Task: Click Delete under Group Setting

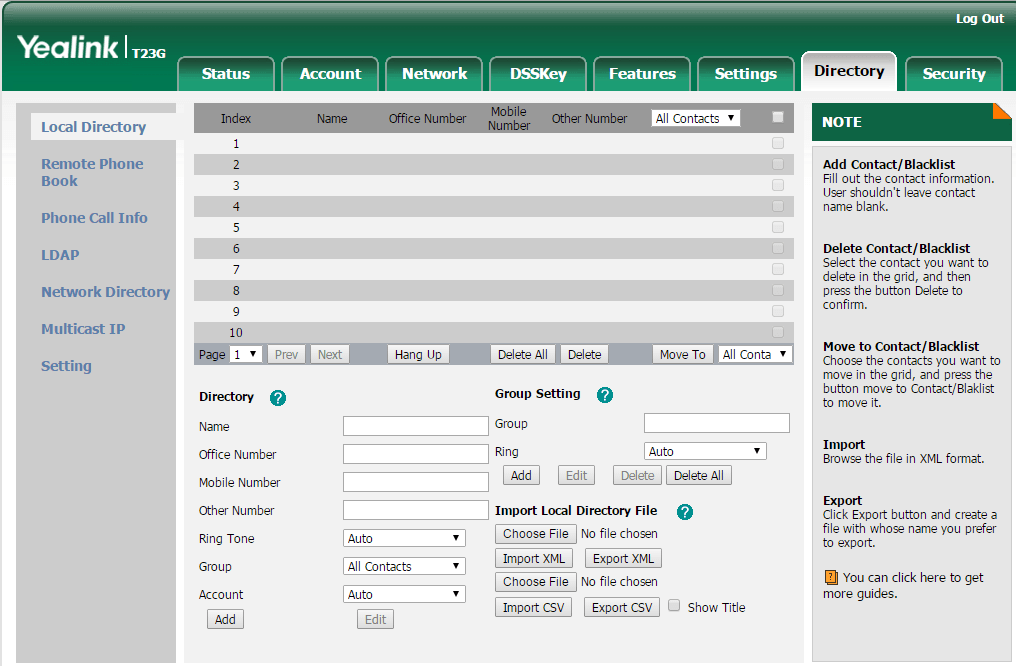Action: (638, 476)
